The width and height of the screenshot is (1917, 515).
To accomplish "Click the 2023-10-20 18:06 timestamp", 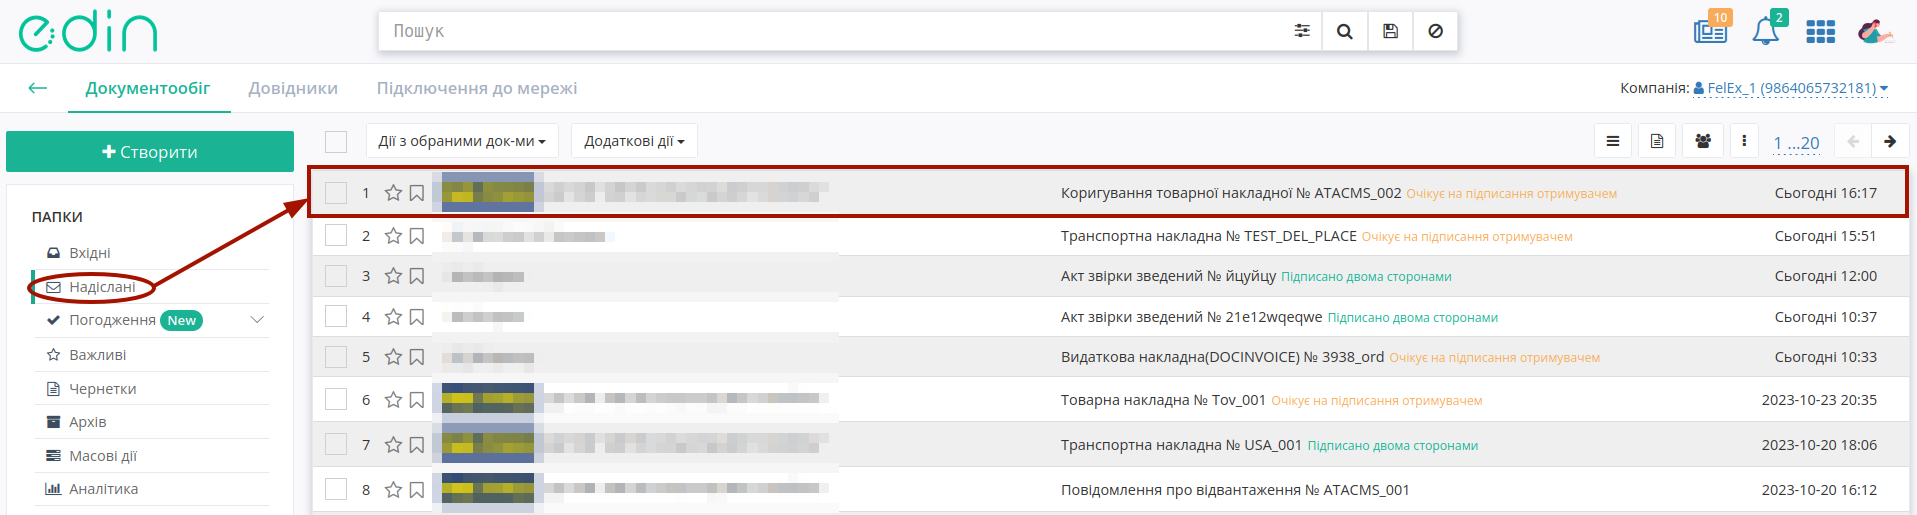I will 1819,445.
